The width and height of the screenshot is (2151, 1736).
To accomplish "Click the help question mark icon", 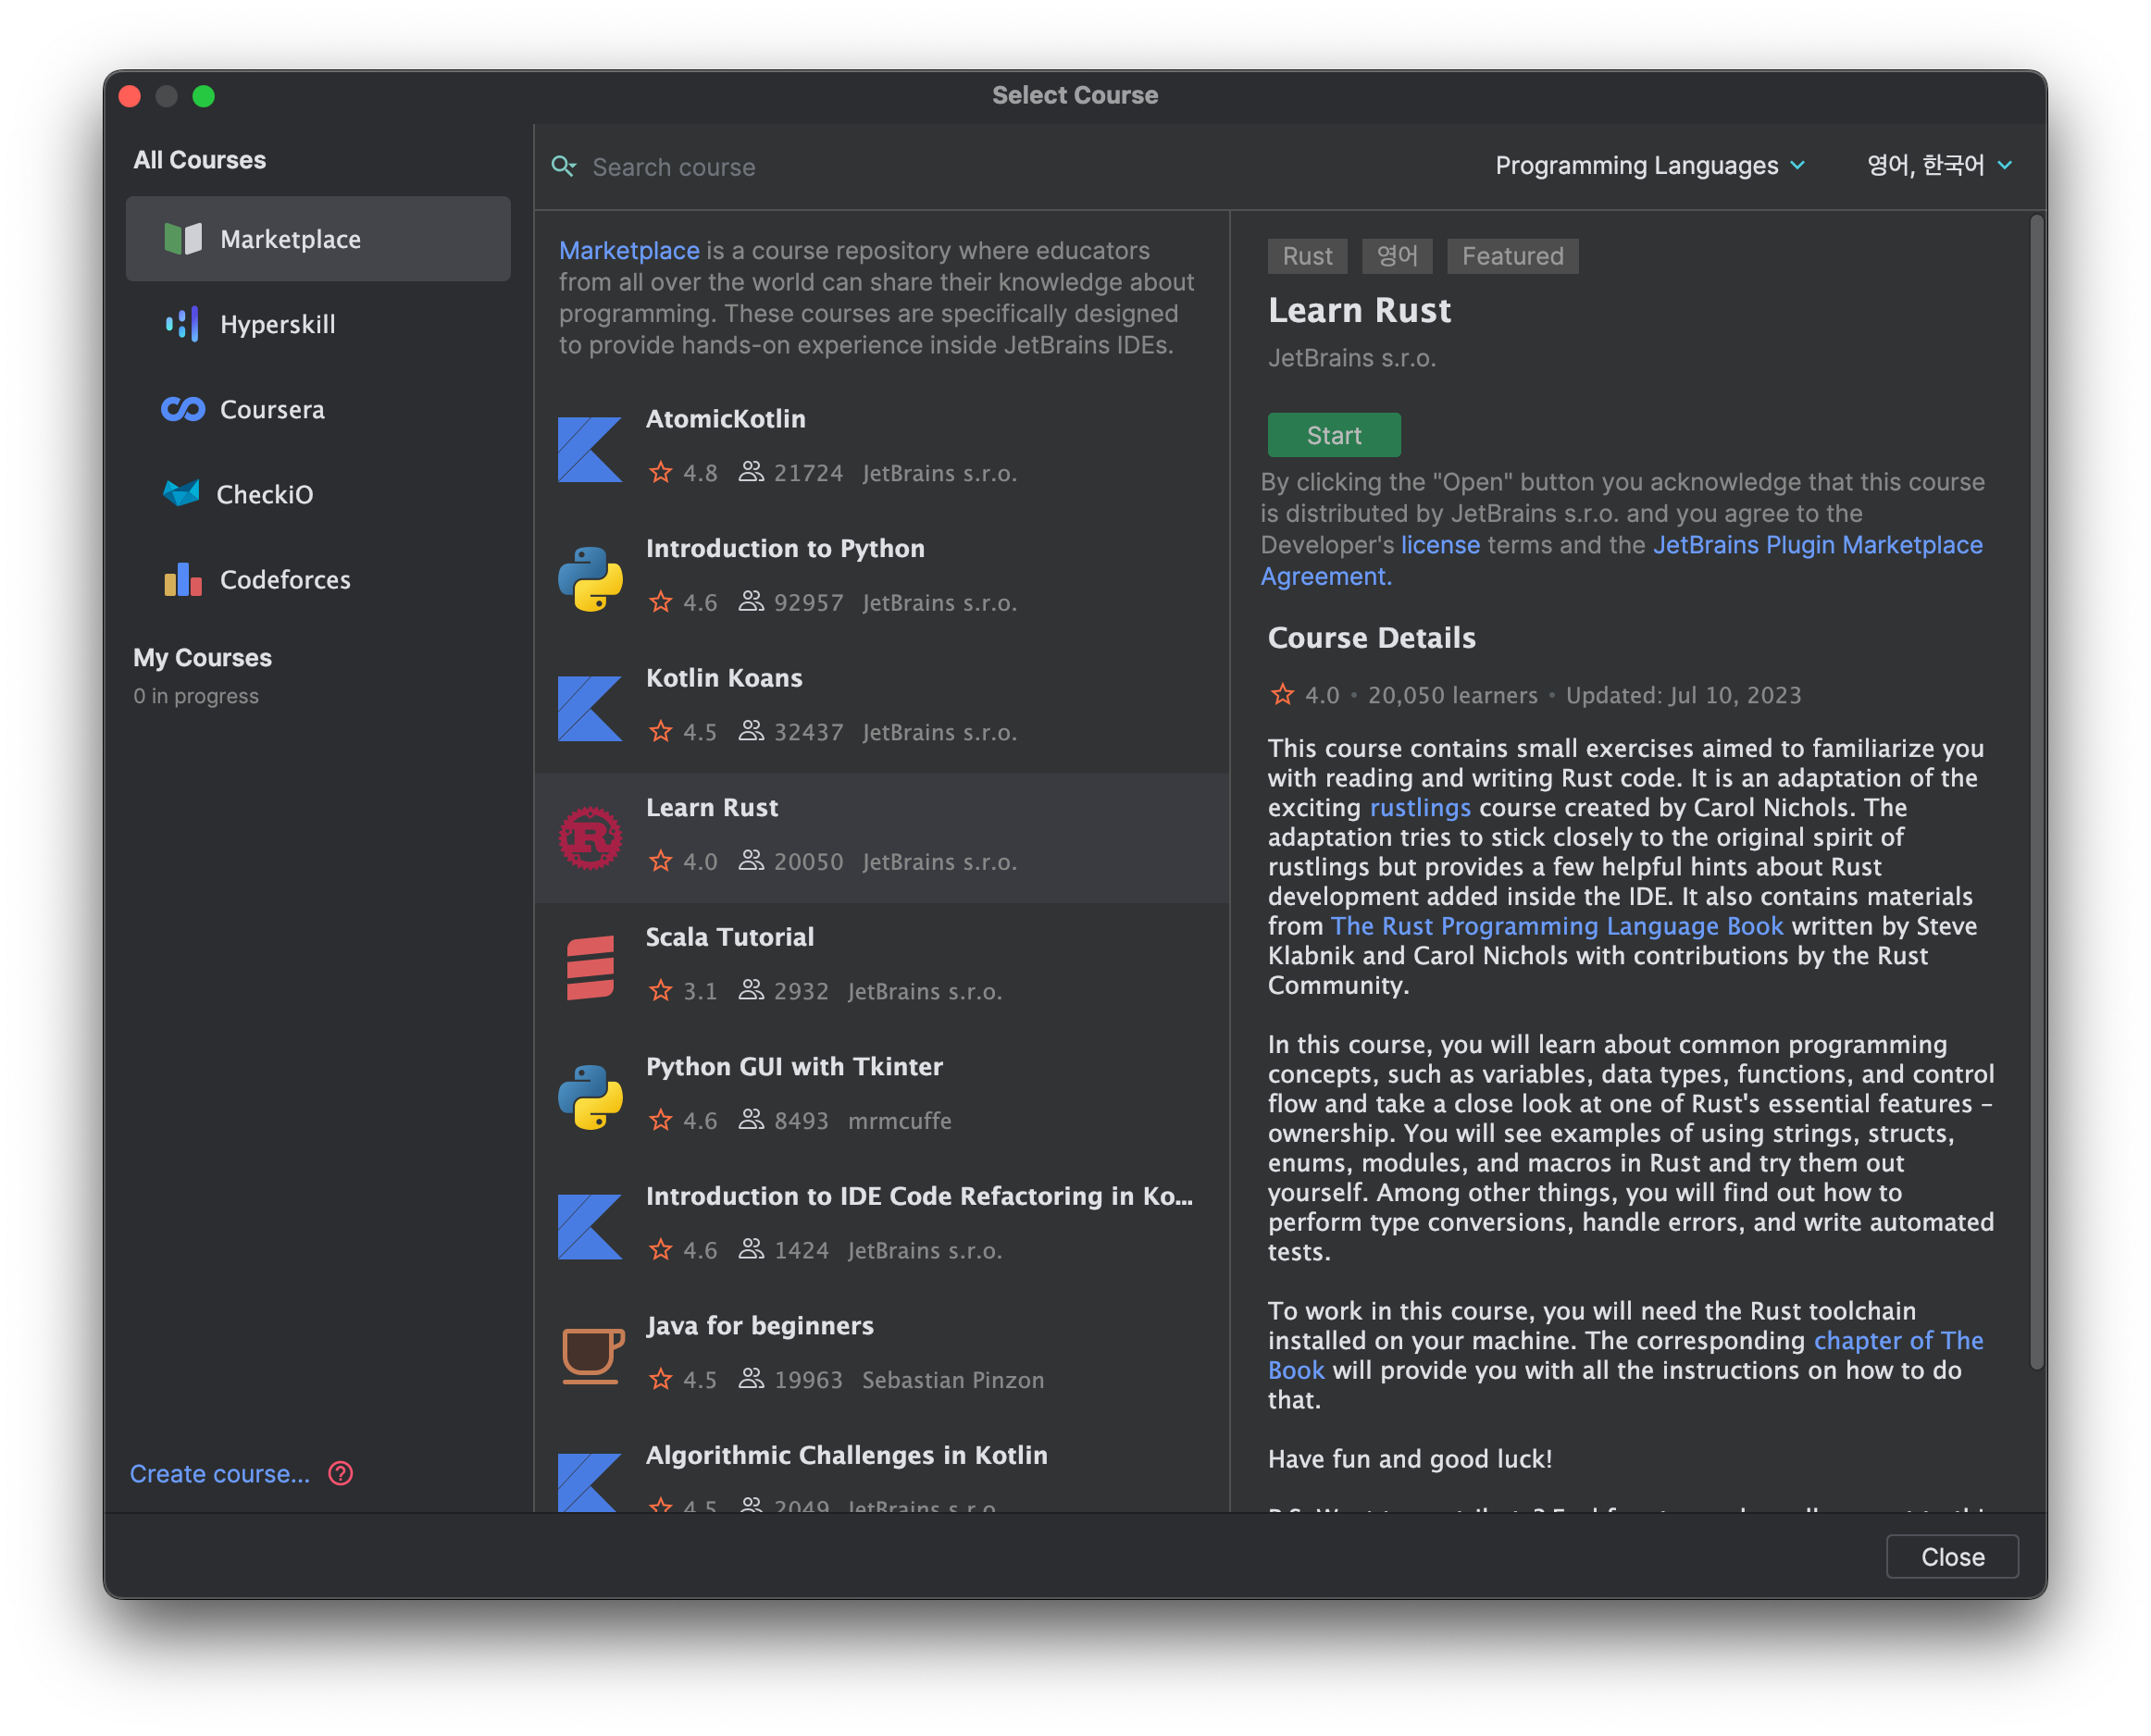I will click(x=341, y=1473).
